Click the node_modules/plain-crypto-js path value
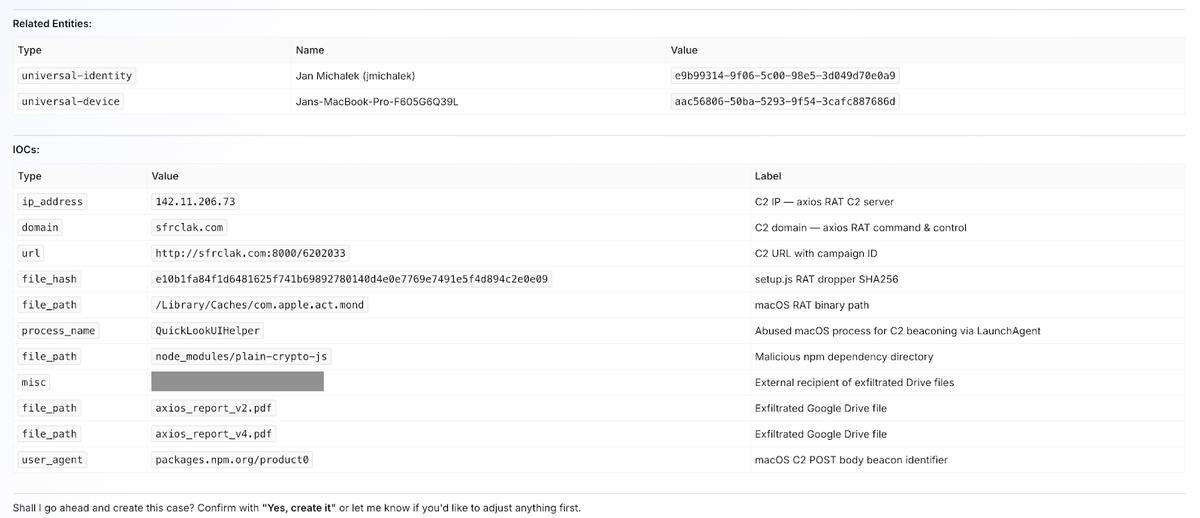Viewport: 1200px width, 518px height. pos(241,356)
